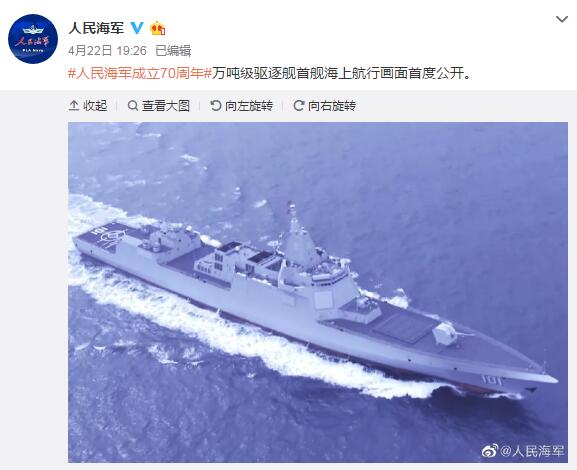
Task: Expand the post options chevron menu
Action: 562,19
